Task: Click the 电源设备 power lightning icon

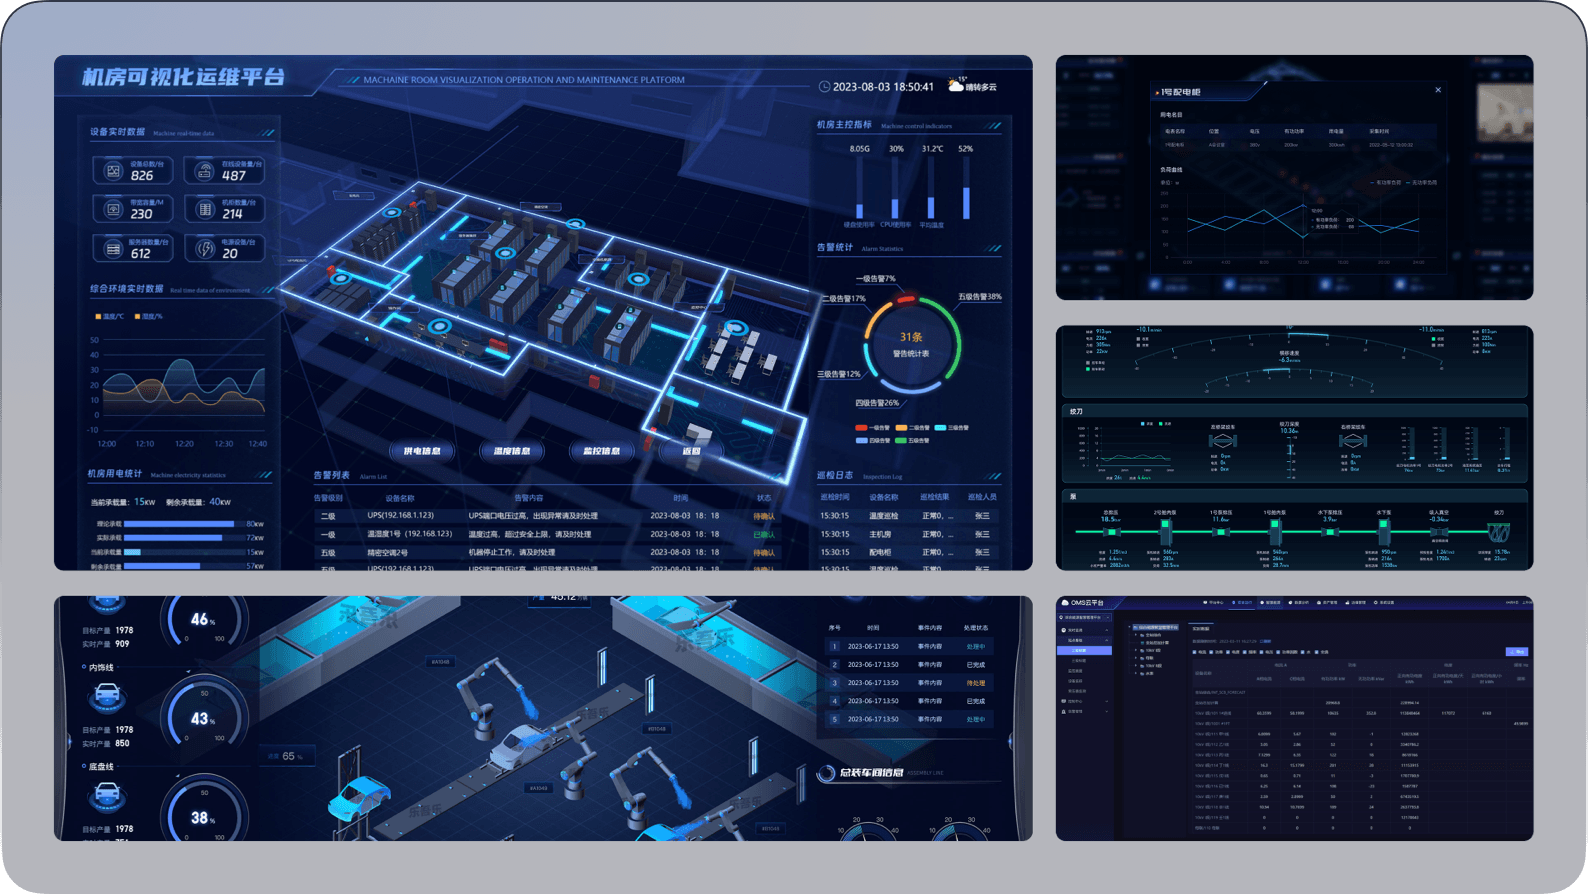Action: pyautogui.click(x=205, y=249)
